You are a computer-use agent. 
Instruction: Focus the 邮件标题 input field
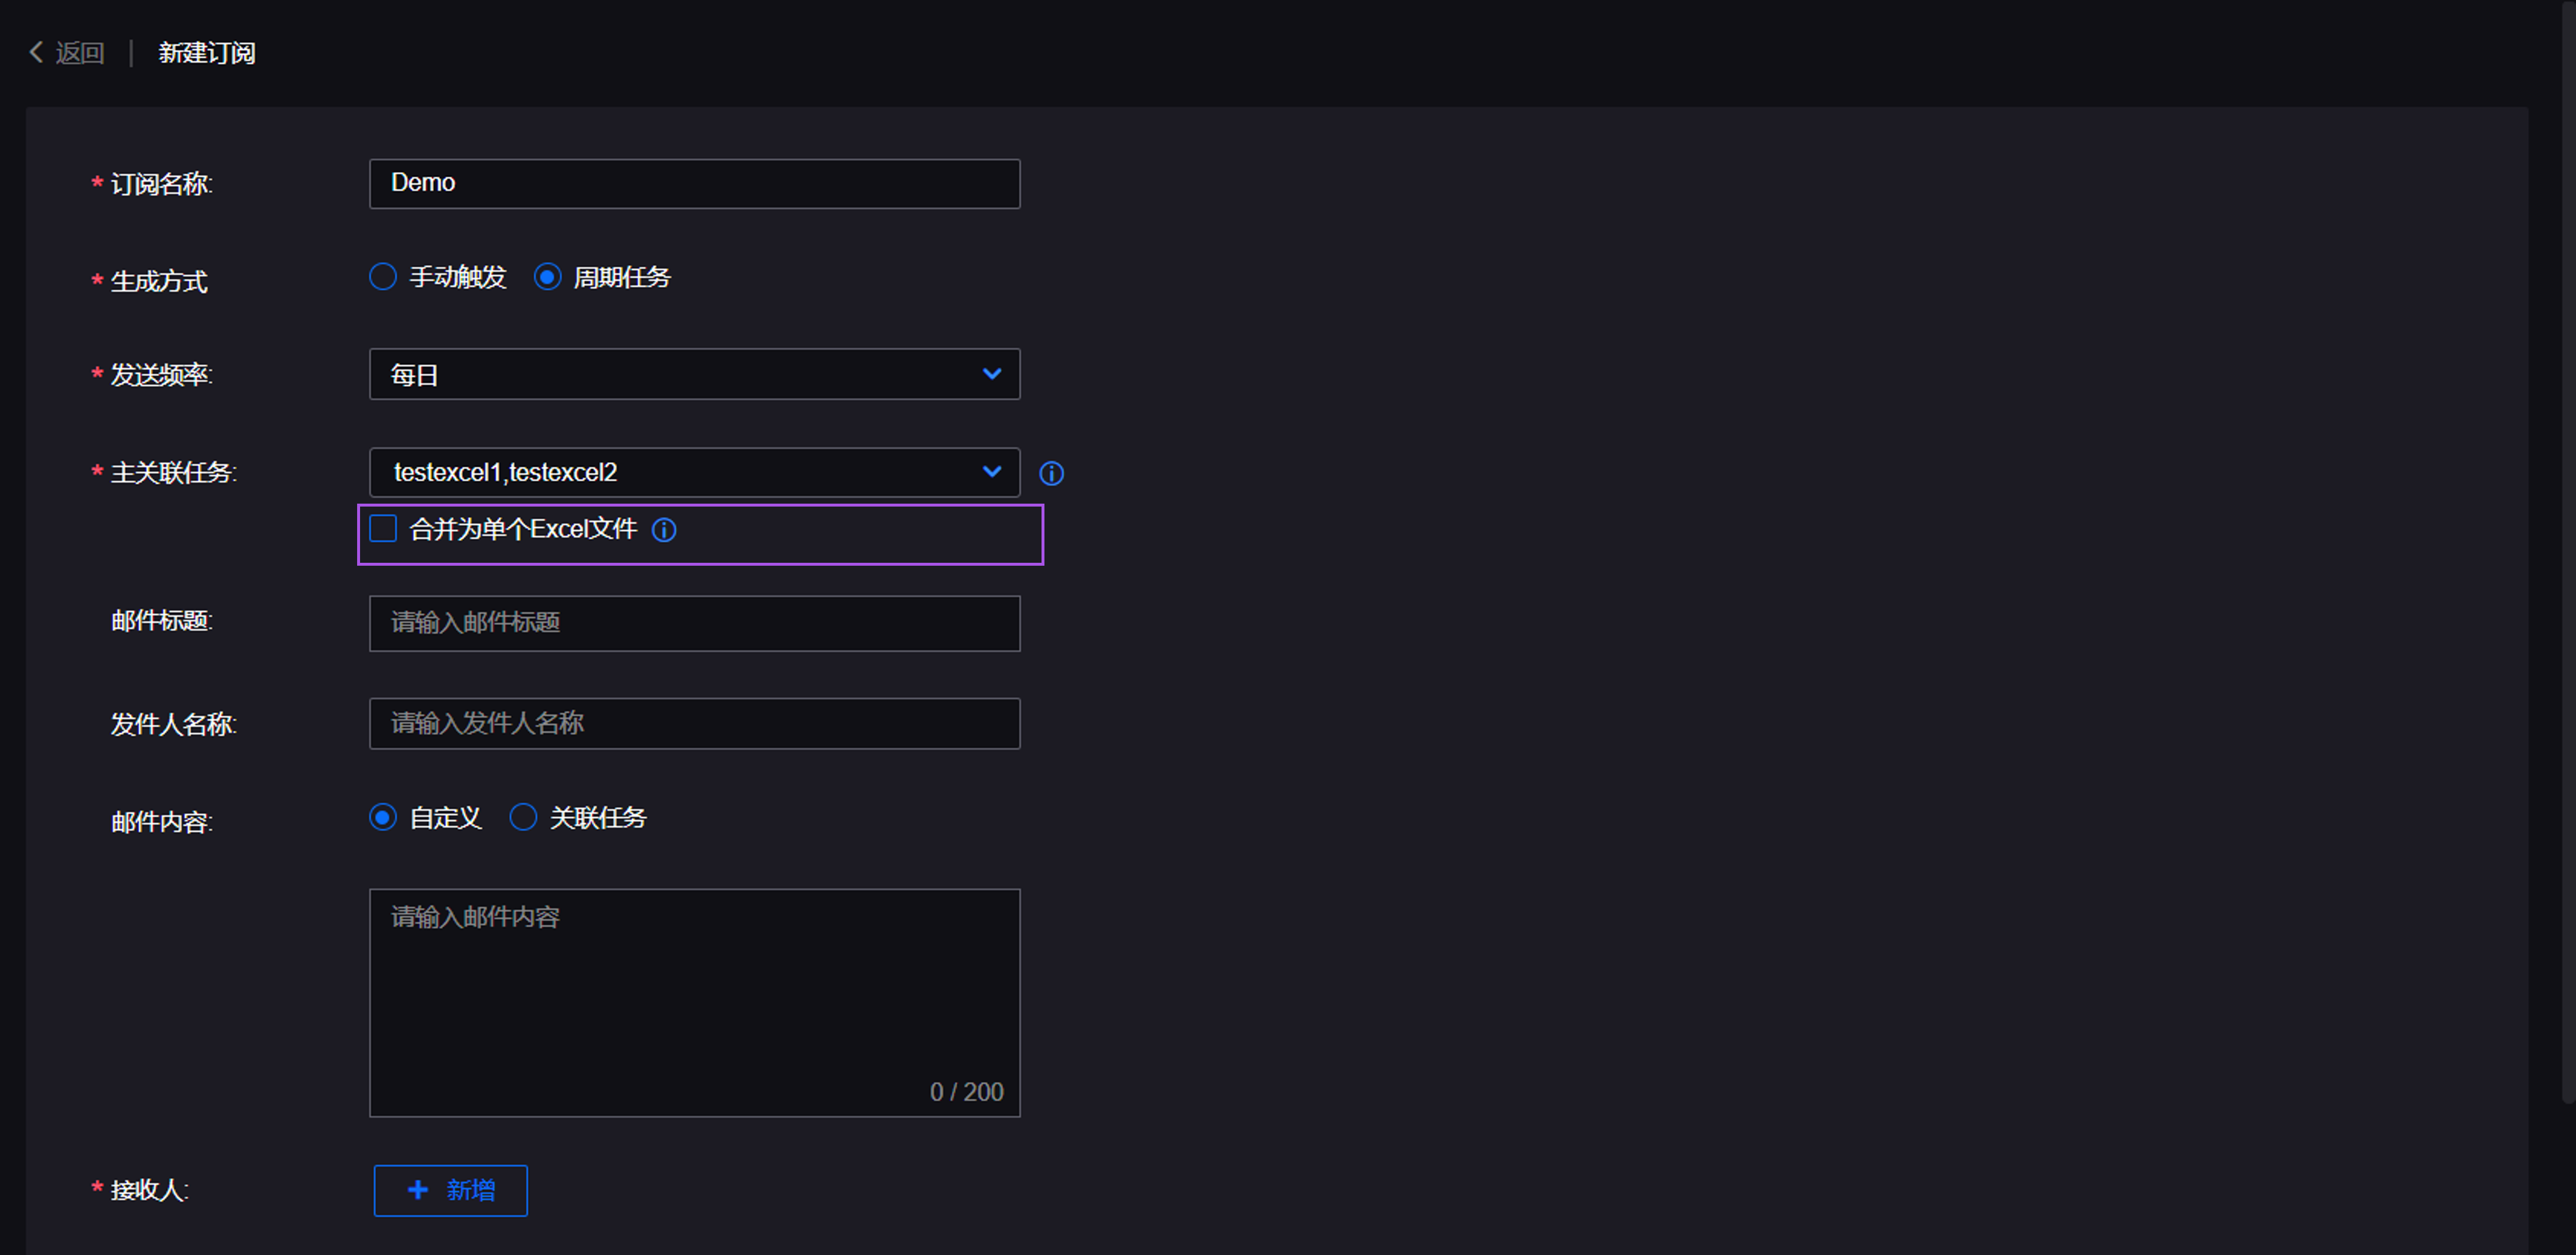click(694, 623)
